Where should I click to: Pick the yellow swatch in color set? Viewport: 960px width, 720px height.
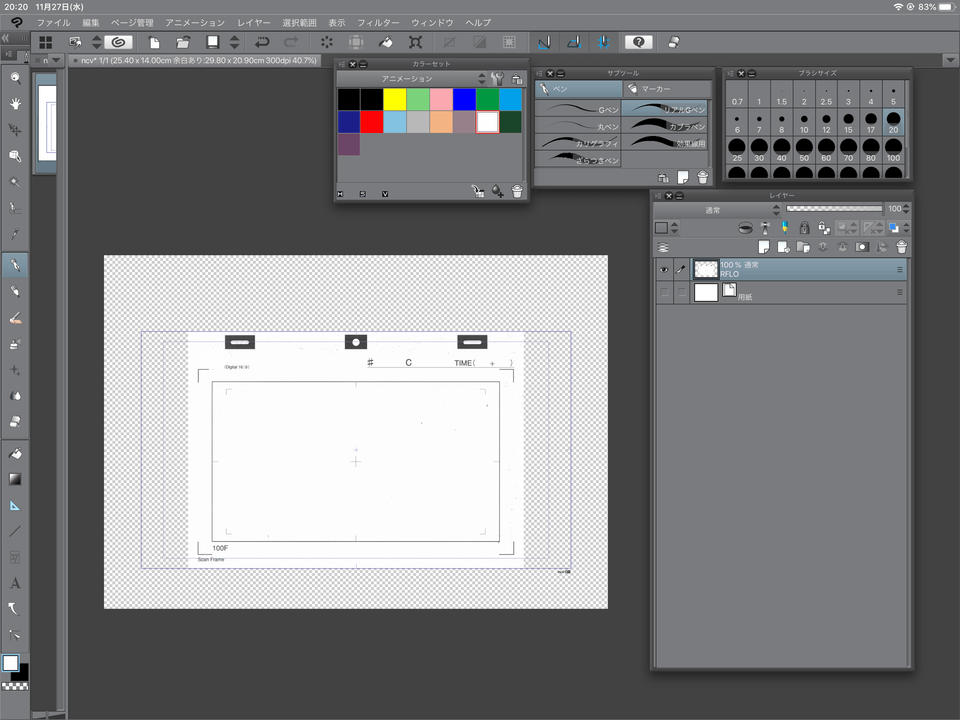click(x=395, y=99)
